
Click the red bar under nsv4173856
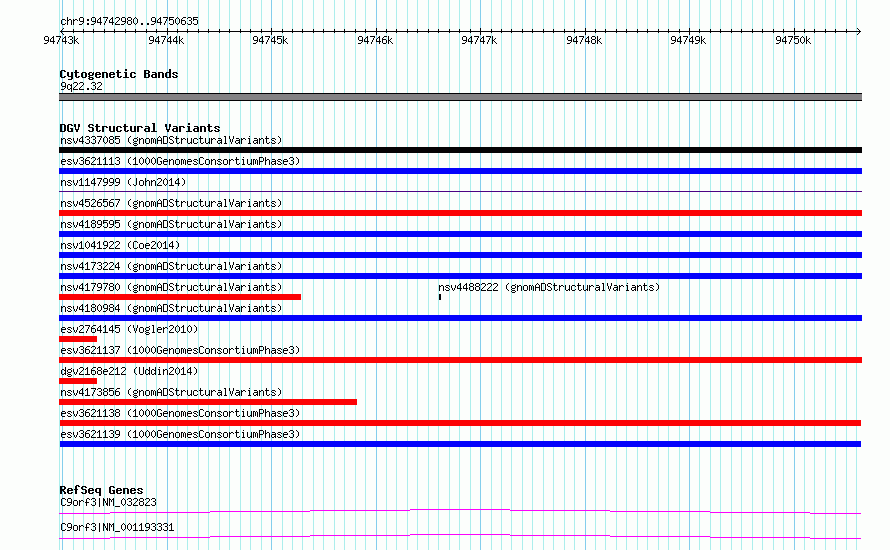point(208,402)
